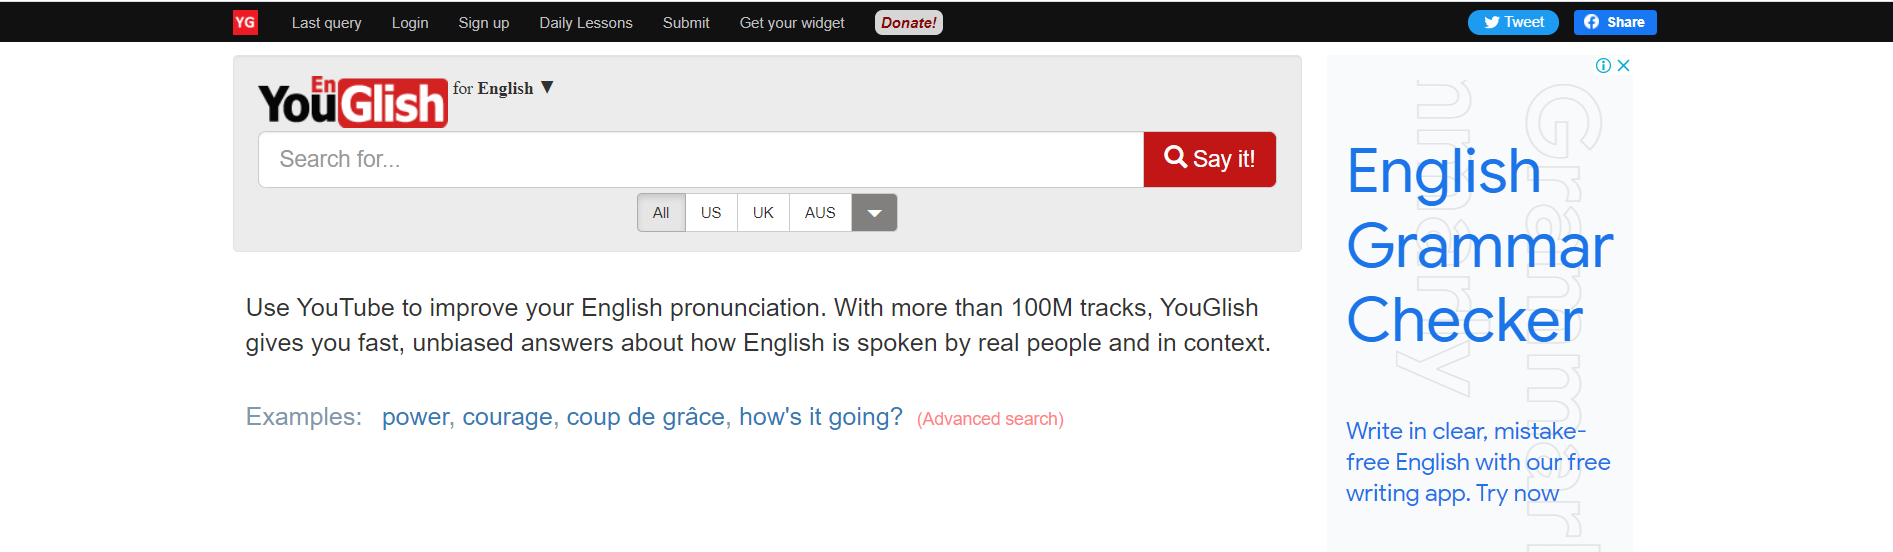
Task: Open the YouGlish main logo
Action: click(x=353, y=102)
